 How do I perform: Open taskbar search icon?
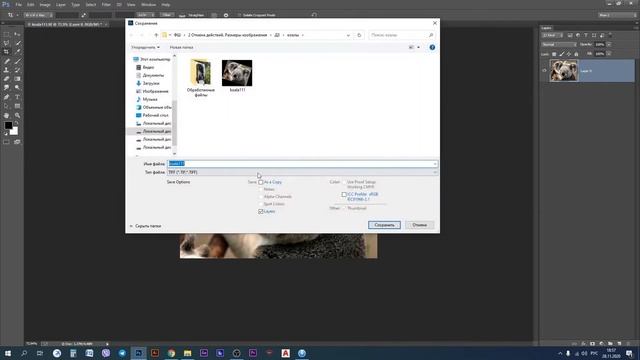(24, 353)
